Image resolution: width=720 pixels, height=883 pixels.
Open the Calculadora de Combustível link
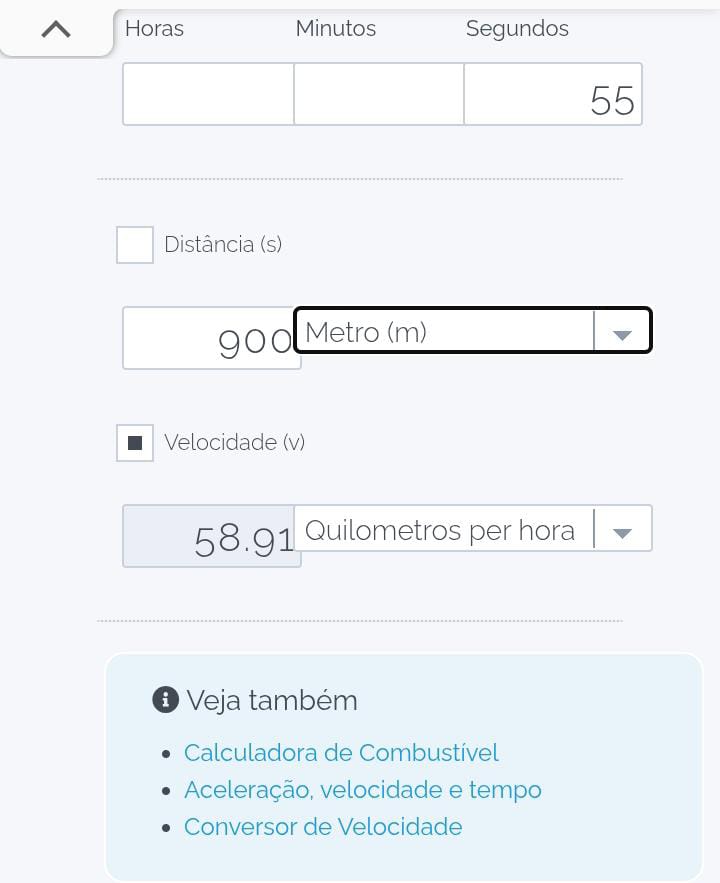pyautogui.click(x=341, y=752)
